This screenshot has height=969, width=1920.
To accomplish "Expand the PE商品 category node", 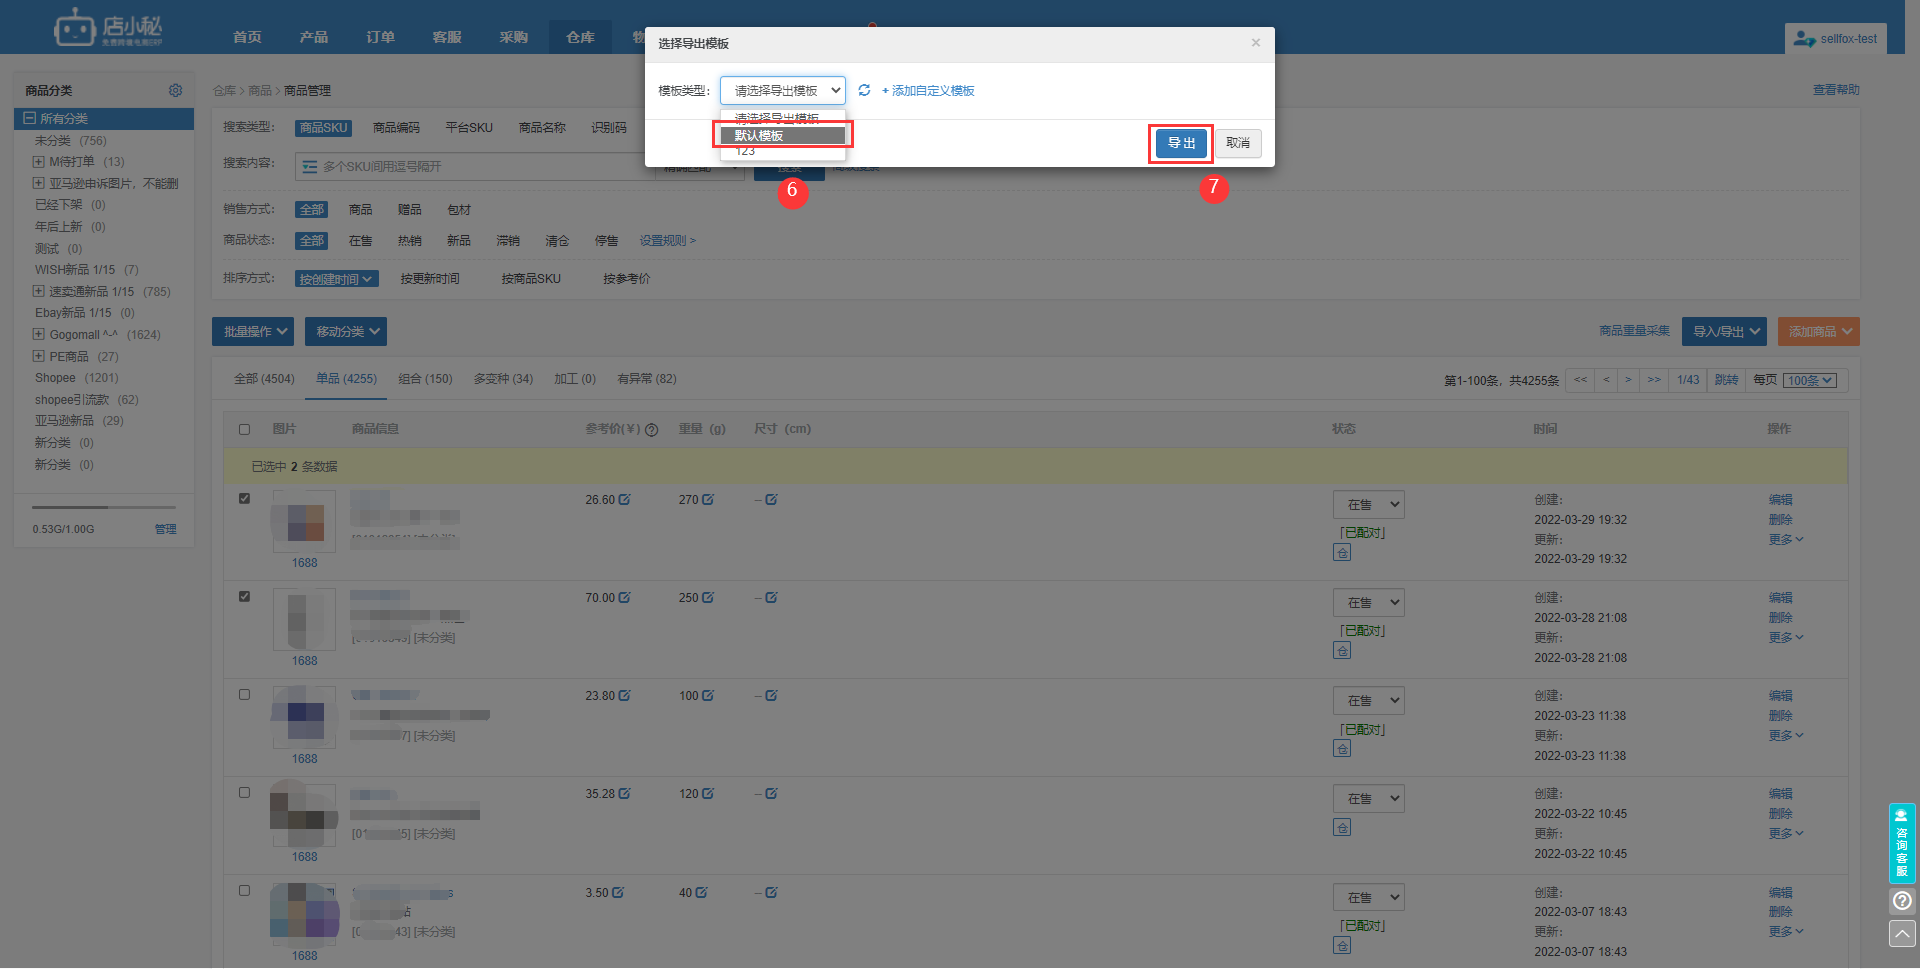I will [38, 356].
